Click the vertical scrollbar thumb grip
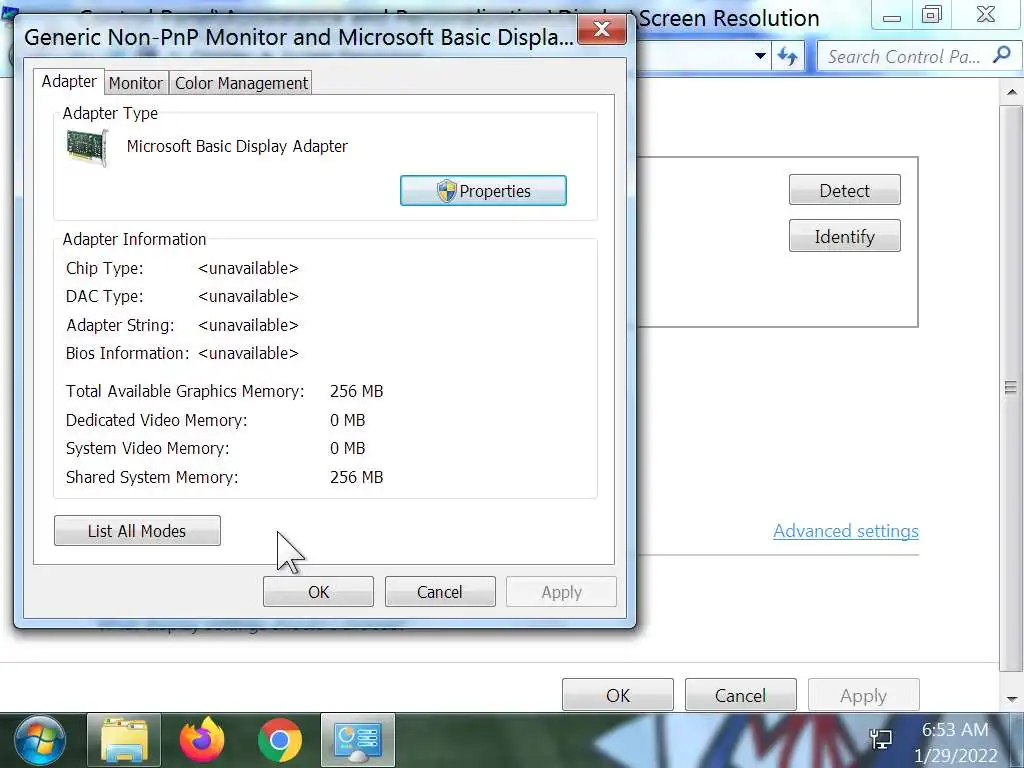1024x768 pixels. pyautogui.click(x=1010, y=388)
